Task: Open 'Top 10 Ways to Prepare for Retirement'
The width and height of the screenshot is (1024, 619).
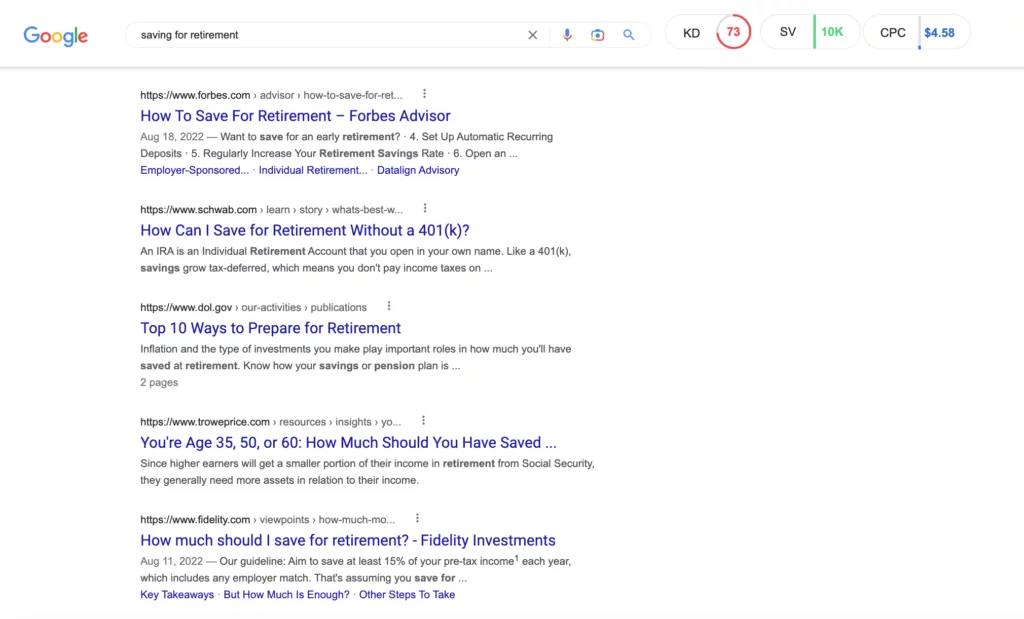Action: [270, 328]
